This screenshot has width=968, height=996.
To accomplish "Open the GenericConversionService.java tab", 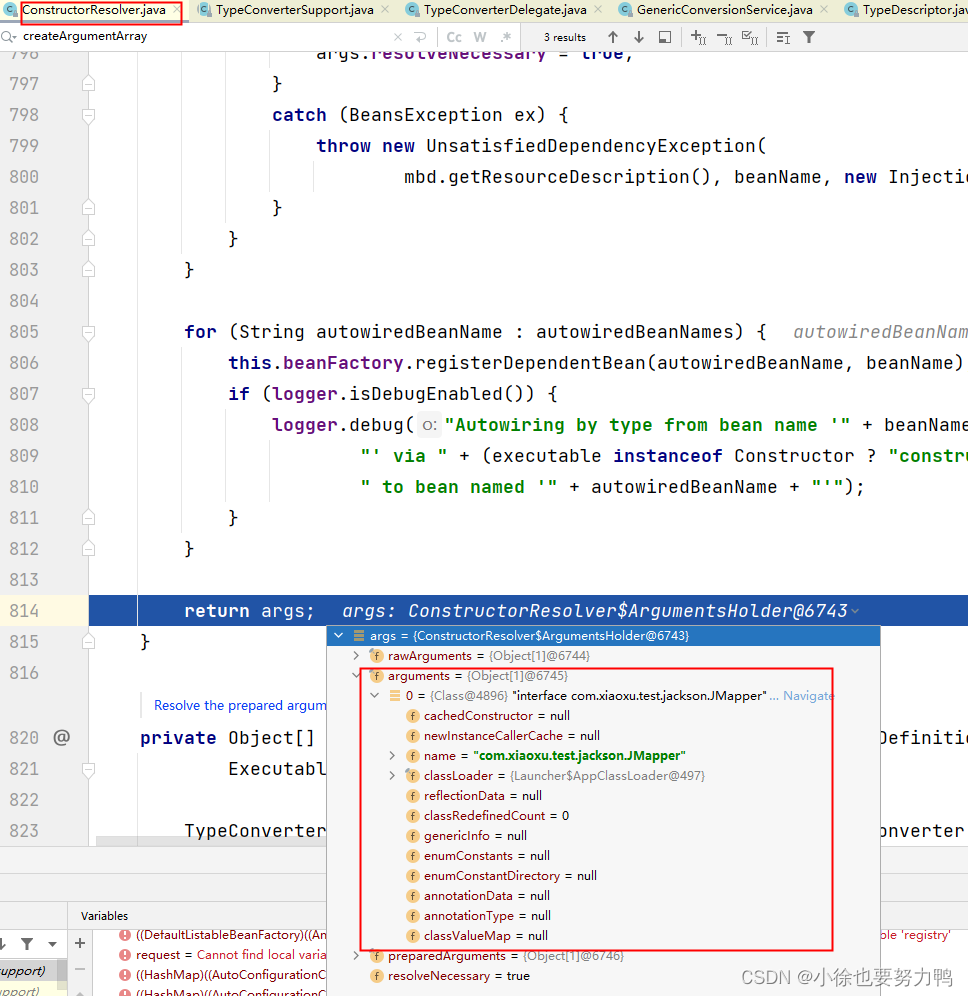I will (724, 10).
